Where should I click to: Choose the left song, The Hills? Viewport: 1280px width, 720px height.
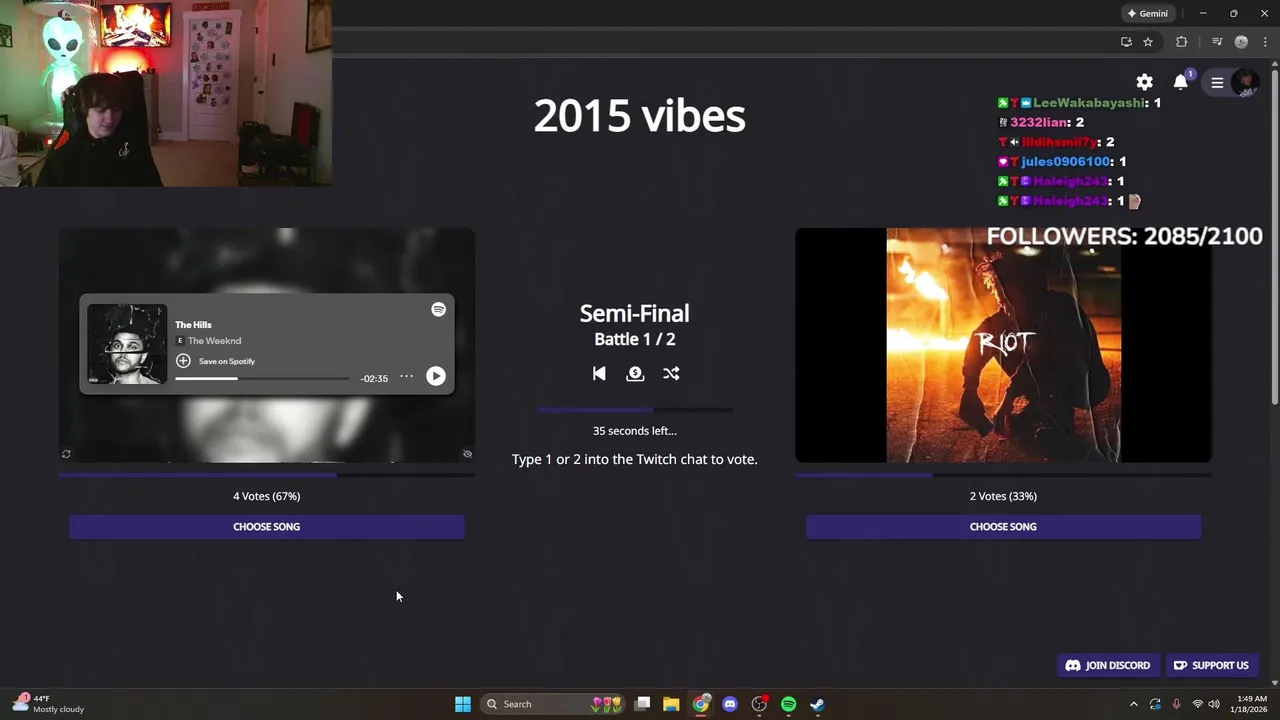(266, 527)
